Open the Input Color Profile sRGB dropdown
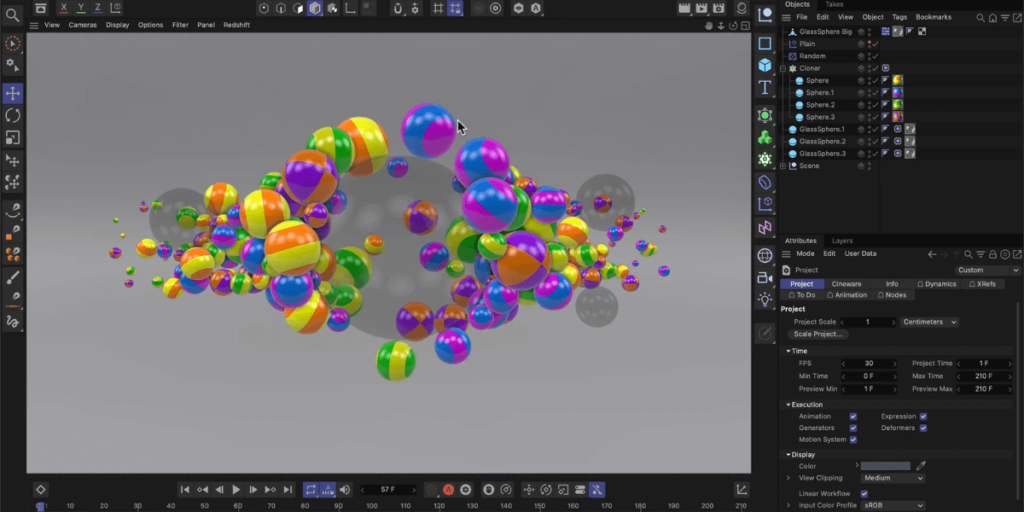 [892, 505]
